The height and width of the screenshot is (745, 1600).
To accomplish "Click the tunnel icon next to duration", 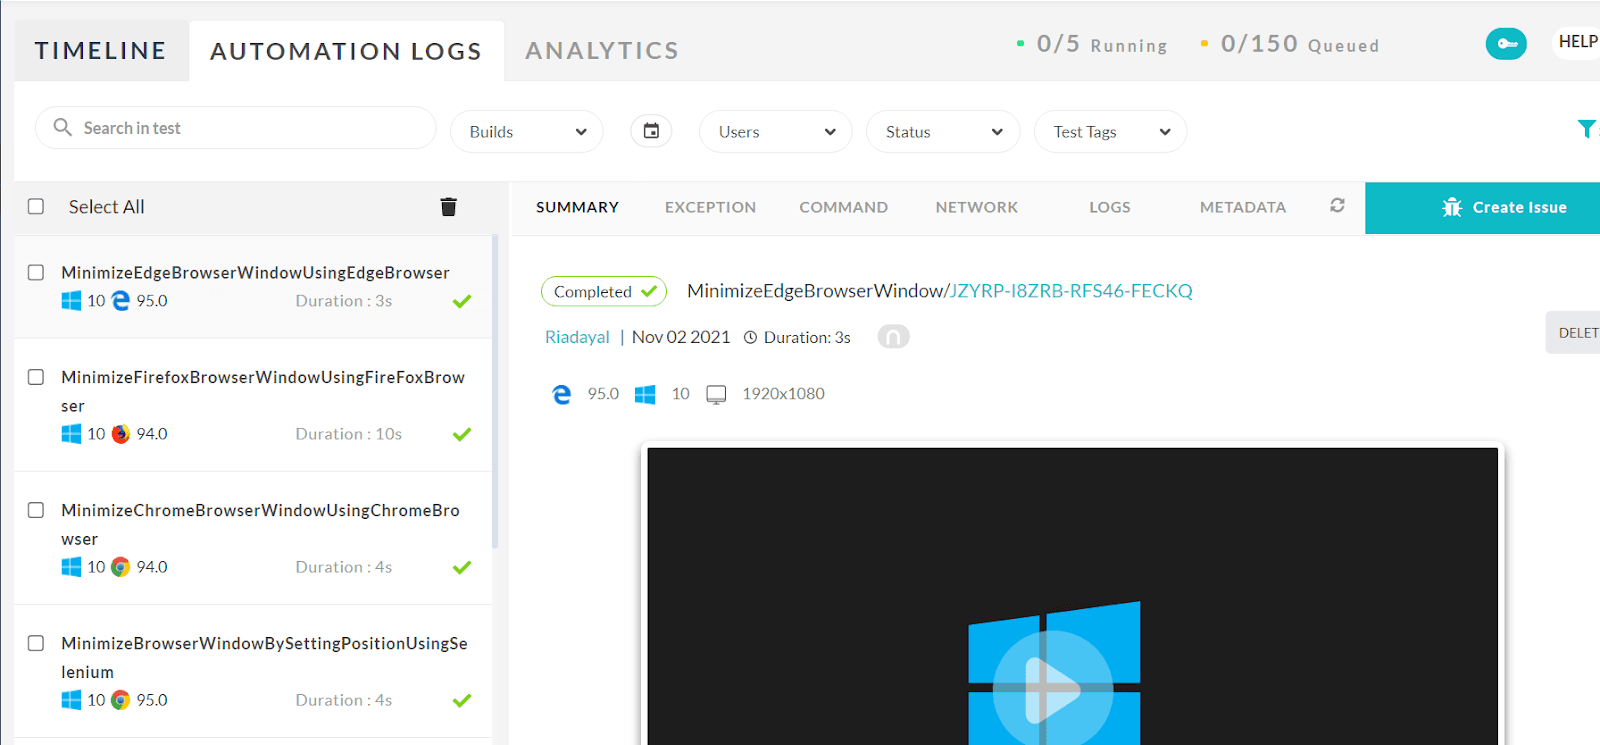I will 893,337.
